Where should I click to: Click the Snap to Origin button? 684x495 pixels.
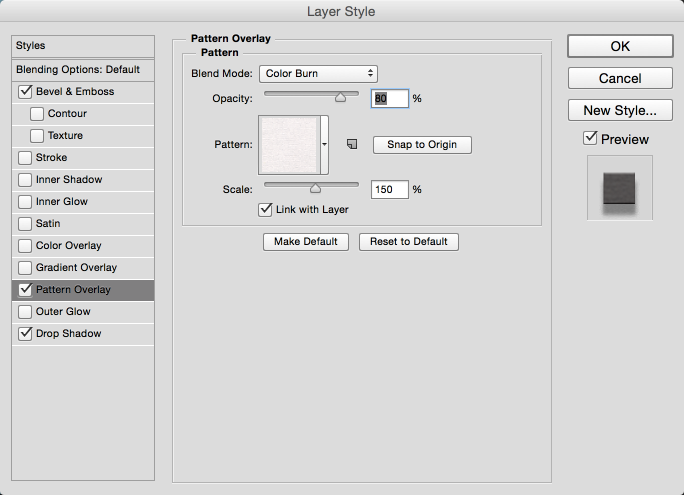click(422, 145)
